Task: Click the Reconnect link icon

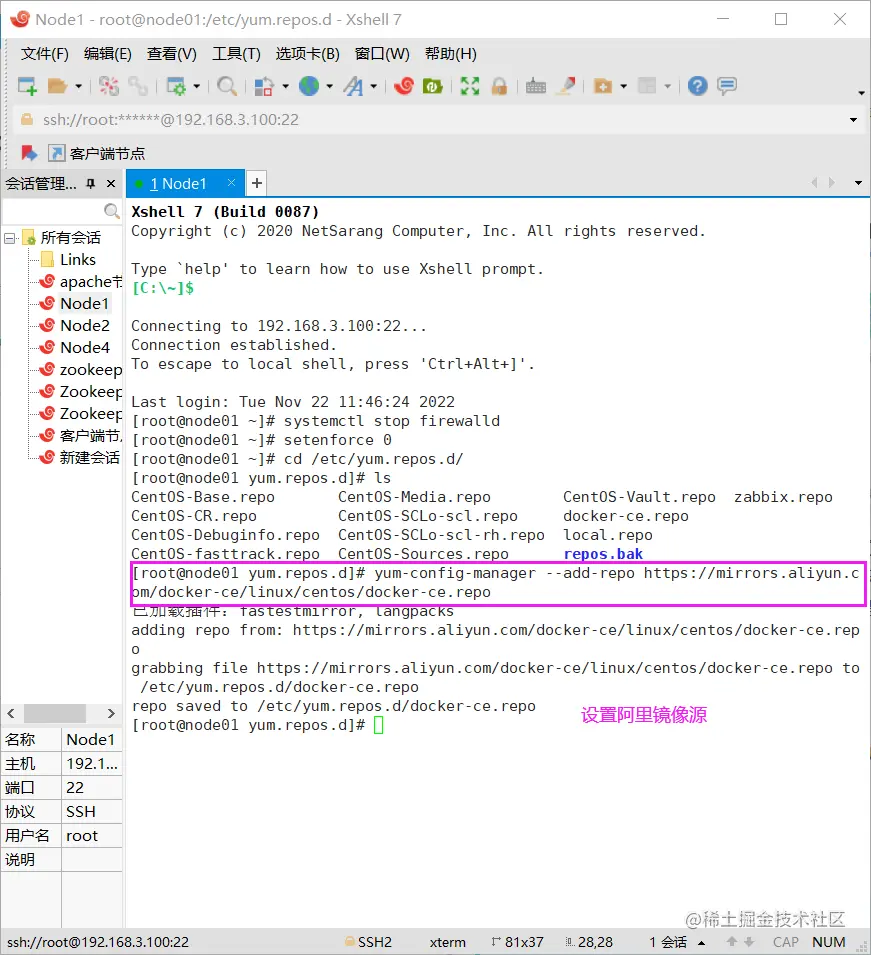Action: (x=139, y=86)
